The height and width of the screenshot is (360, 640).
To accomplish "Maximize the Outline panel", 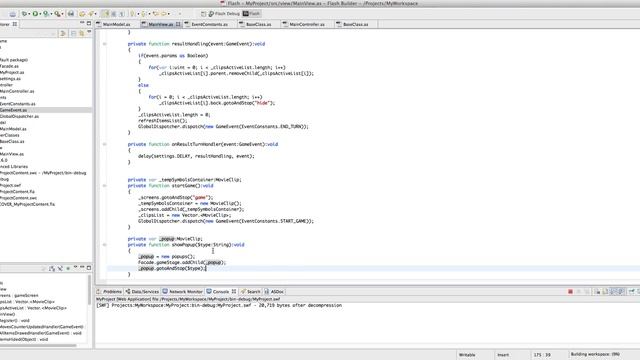I will [89, 268].
